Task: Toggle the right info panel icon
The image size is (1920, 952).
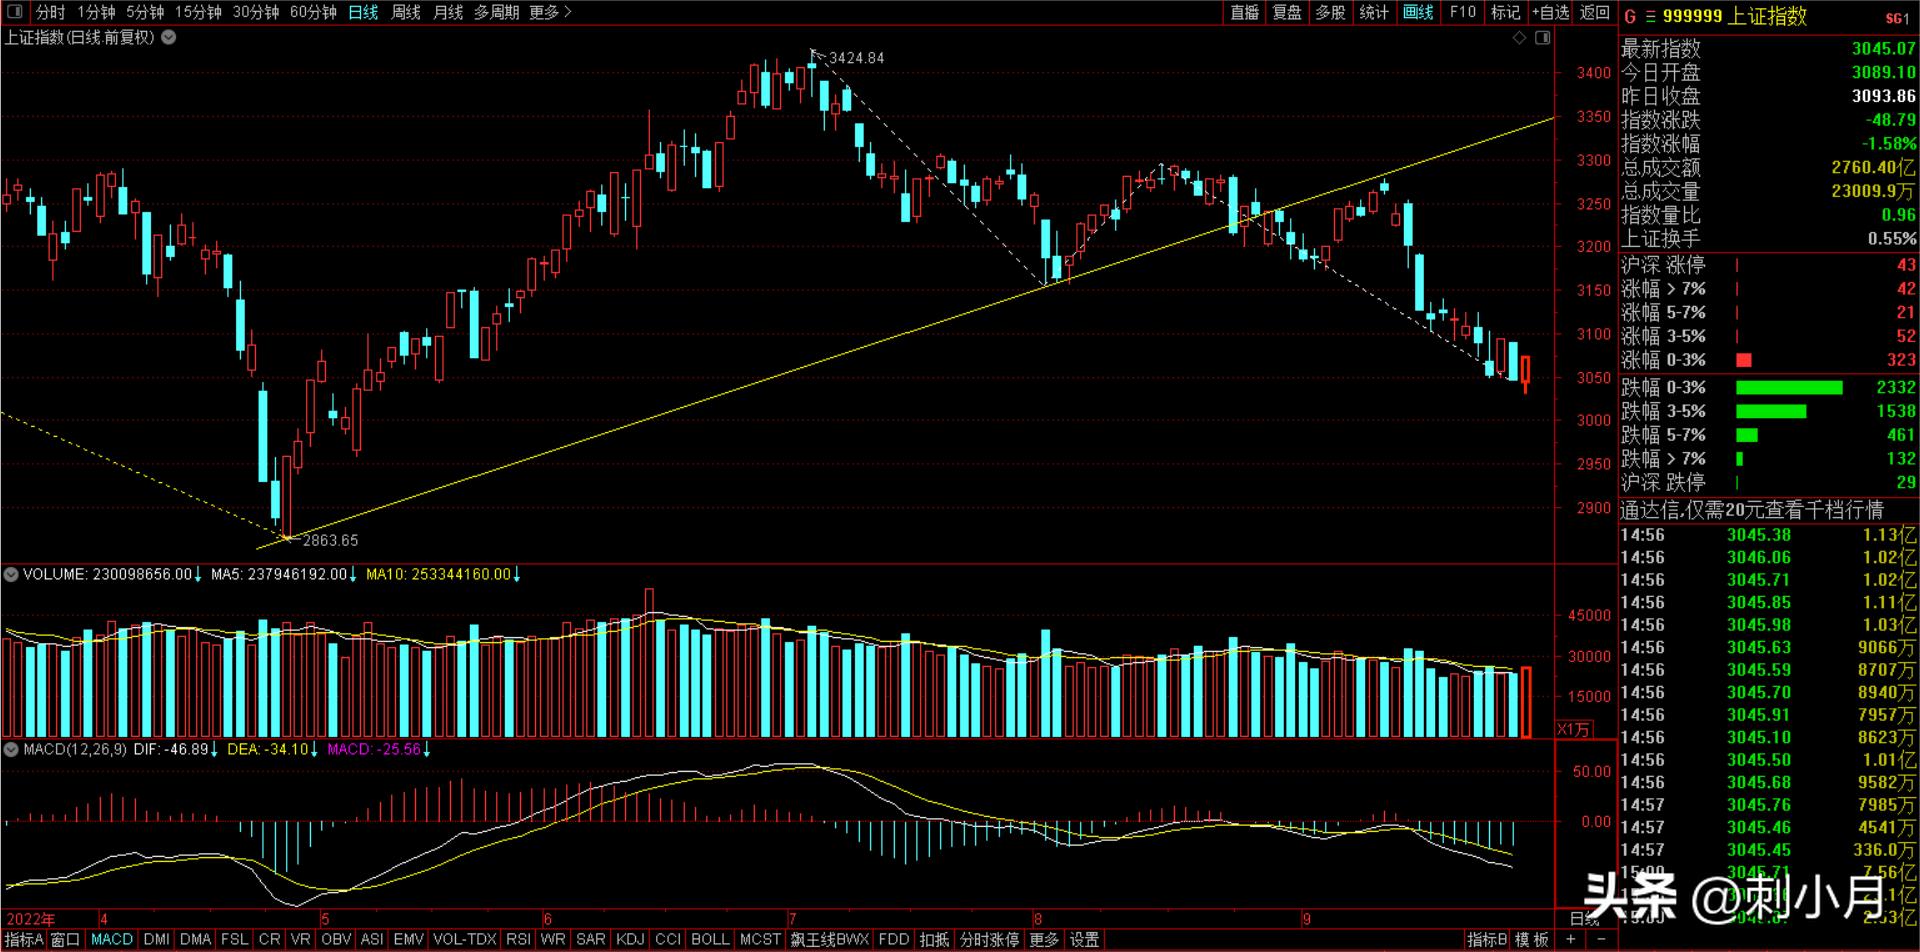Action: click(x=1543, y=38)
